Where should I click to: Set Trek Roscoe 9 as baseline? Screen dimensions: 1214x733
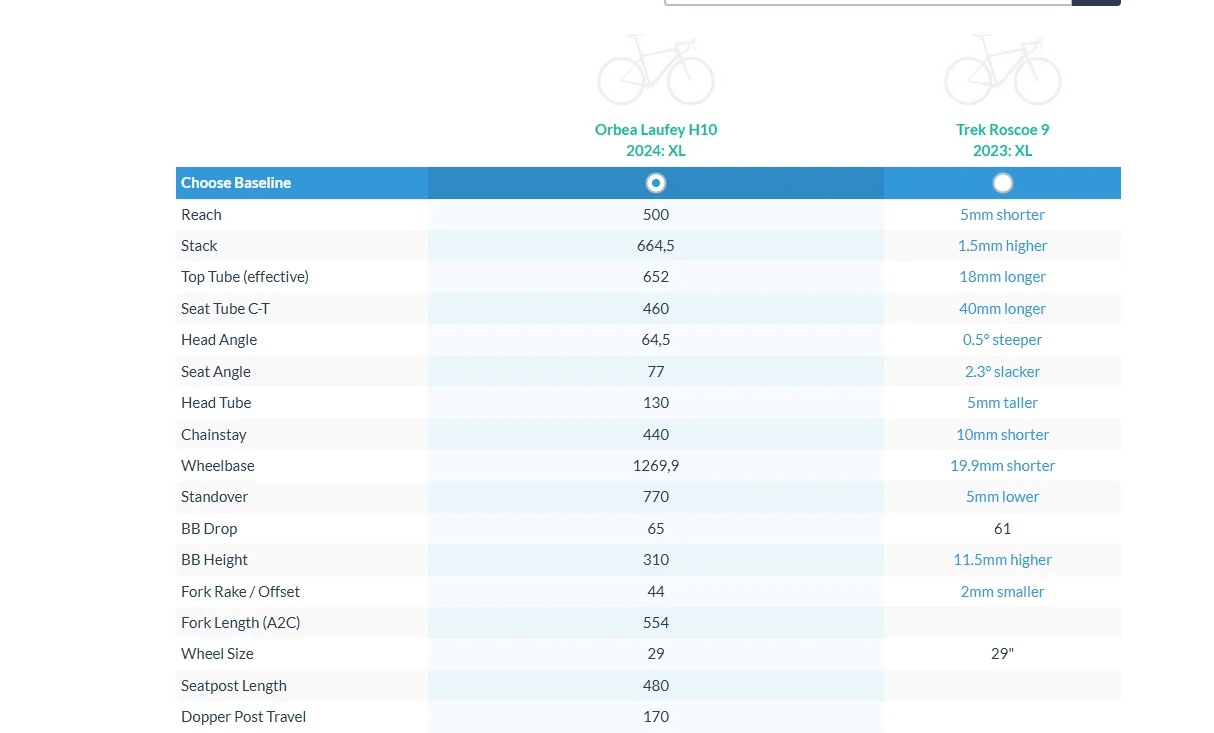1002,183
